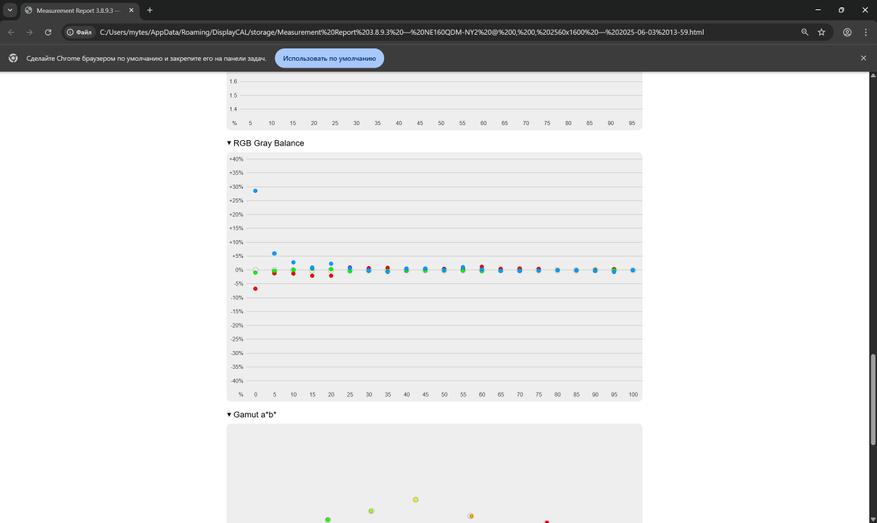Image resolution: width=877 pixels, height=523 pixels.
Task: Click the file info chip in the address bar
Action: [x=79, y=32]
